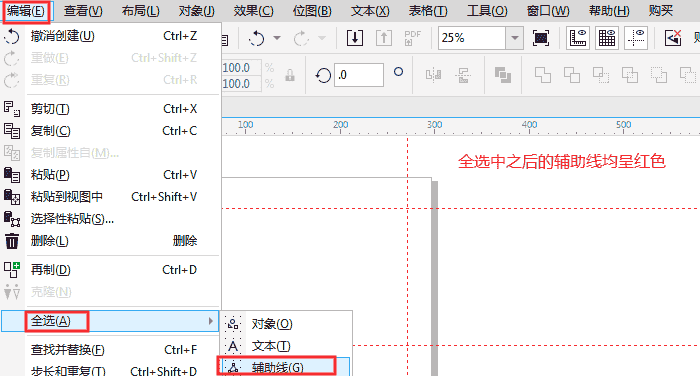Choose 撤消创建(U) from Edit menu

point(111,36)
